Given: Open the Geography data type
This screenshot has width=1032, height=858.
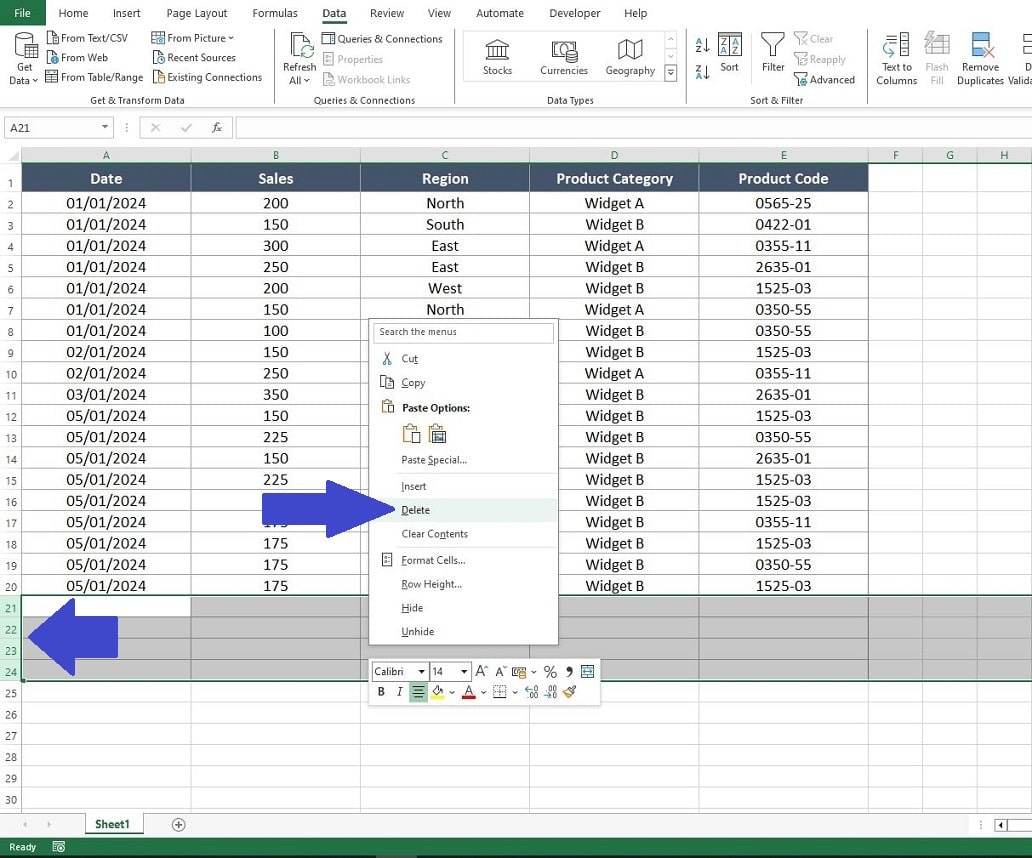Looking at the screenshot, I should [629, 57].
